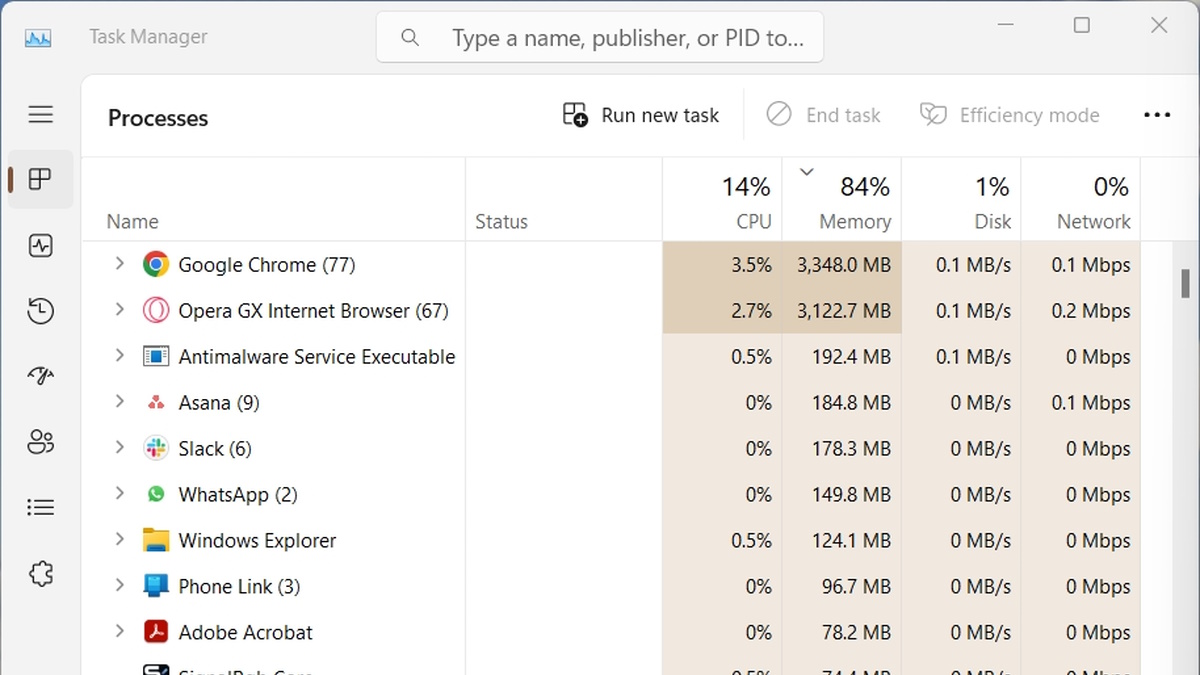Screen dimensions: 1200x675
Task: Open the Services sidebar icon
Action: click(41, 573)
